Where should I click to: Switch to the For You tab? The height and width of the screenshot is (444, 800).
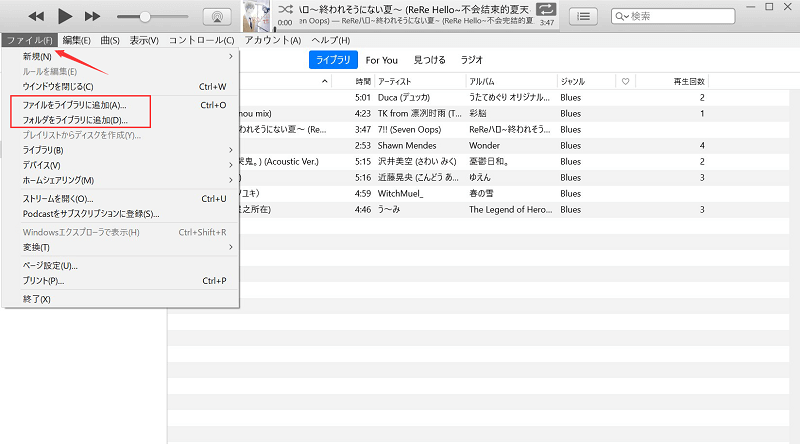click(x=382, y=60)
